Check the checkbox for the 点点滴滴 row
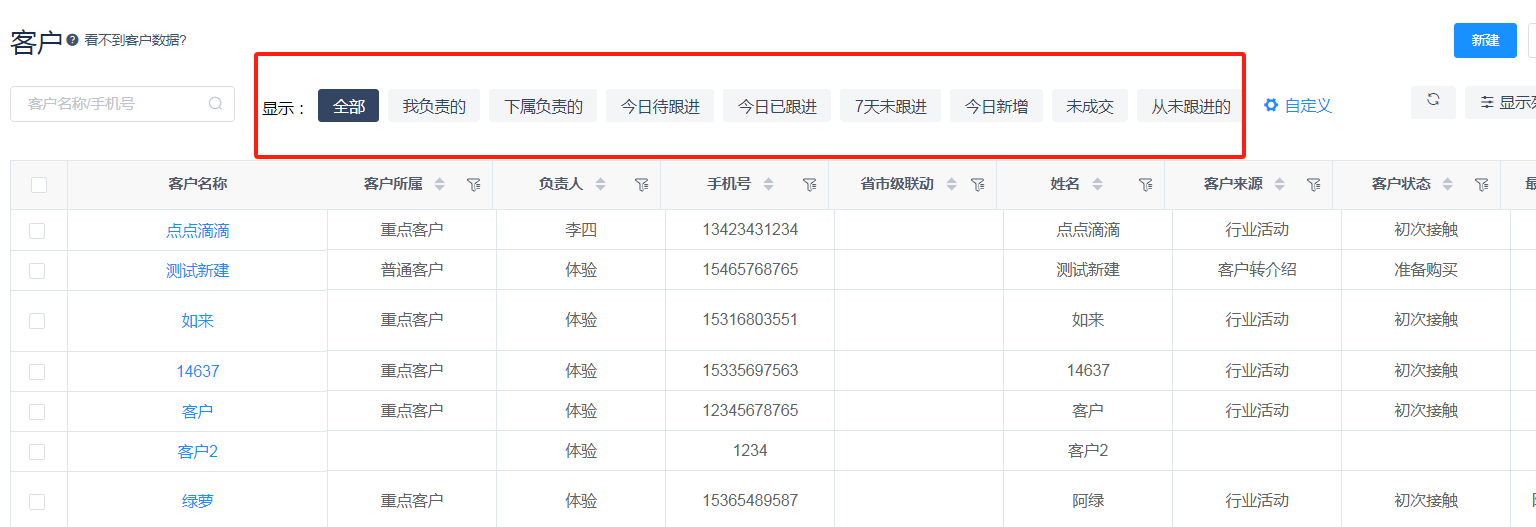This screenshot has height=527, width=1536. click(x=37, y=231)
